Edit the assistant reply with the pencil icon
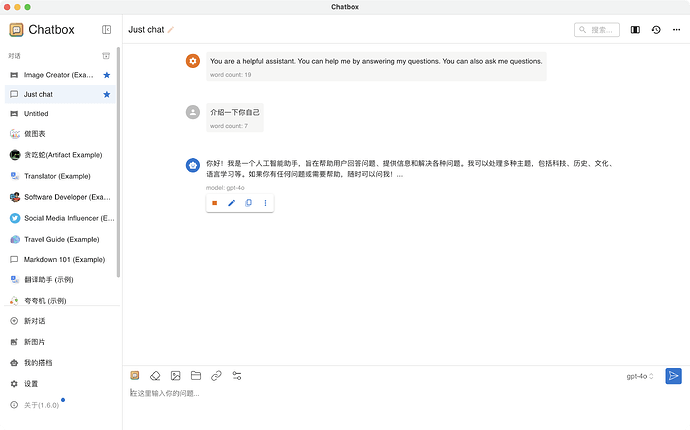690x430 pixels. coord(231,203)
